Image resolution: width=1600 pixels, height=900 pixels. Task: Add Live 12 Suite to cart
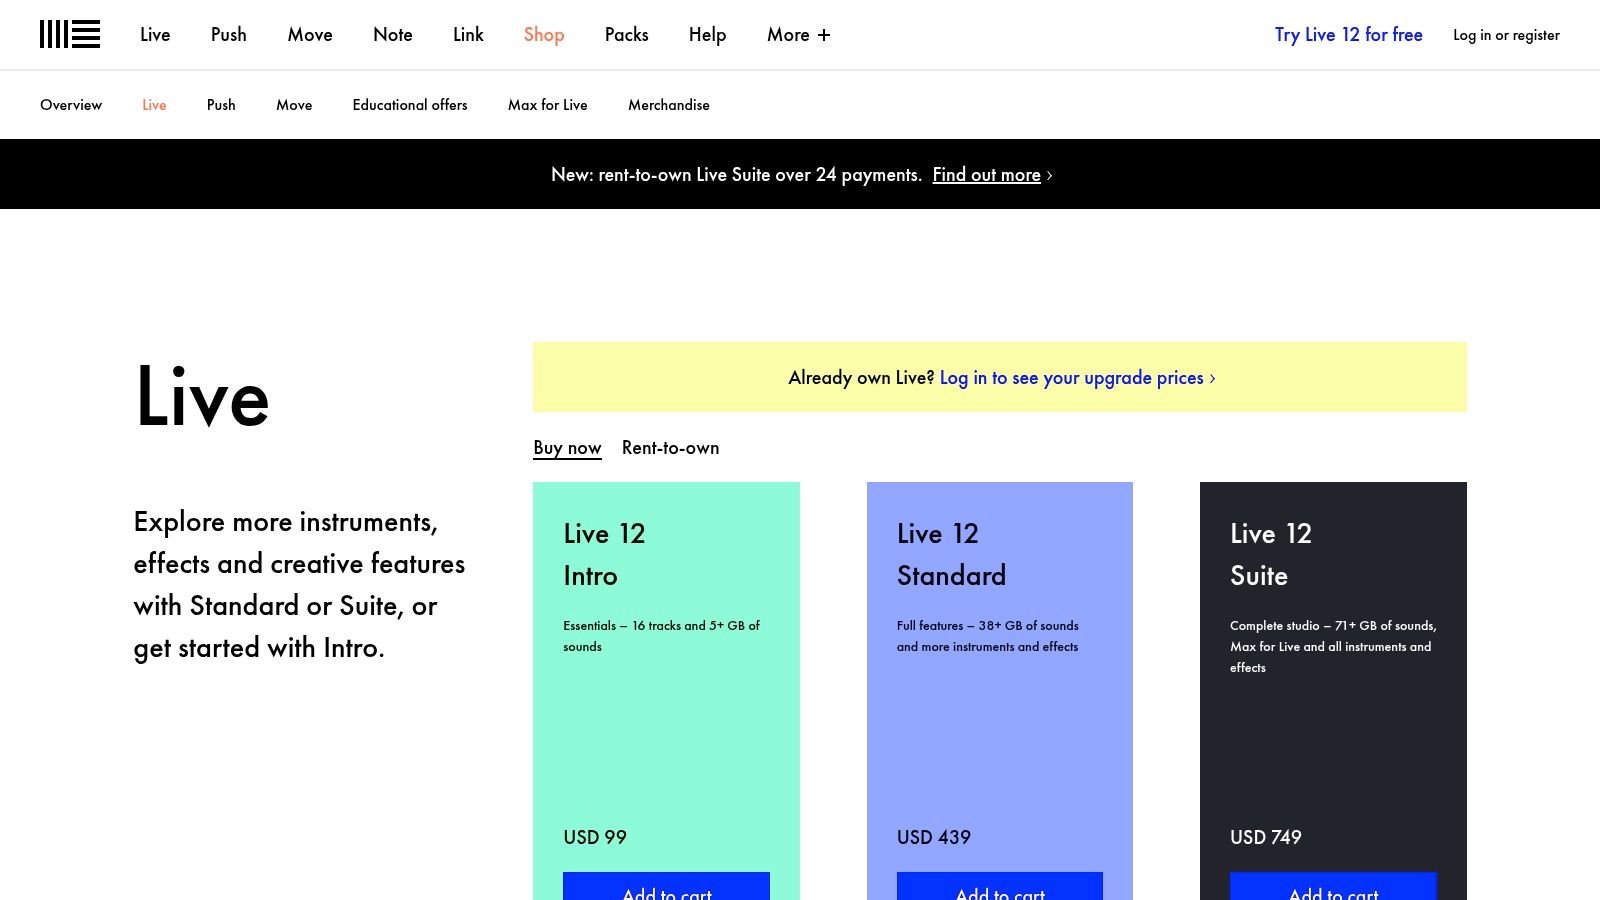tap(1333, 886)
